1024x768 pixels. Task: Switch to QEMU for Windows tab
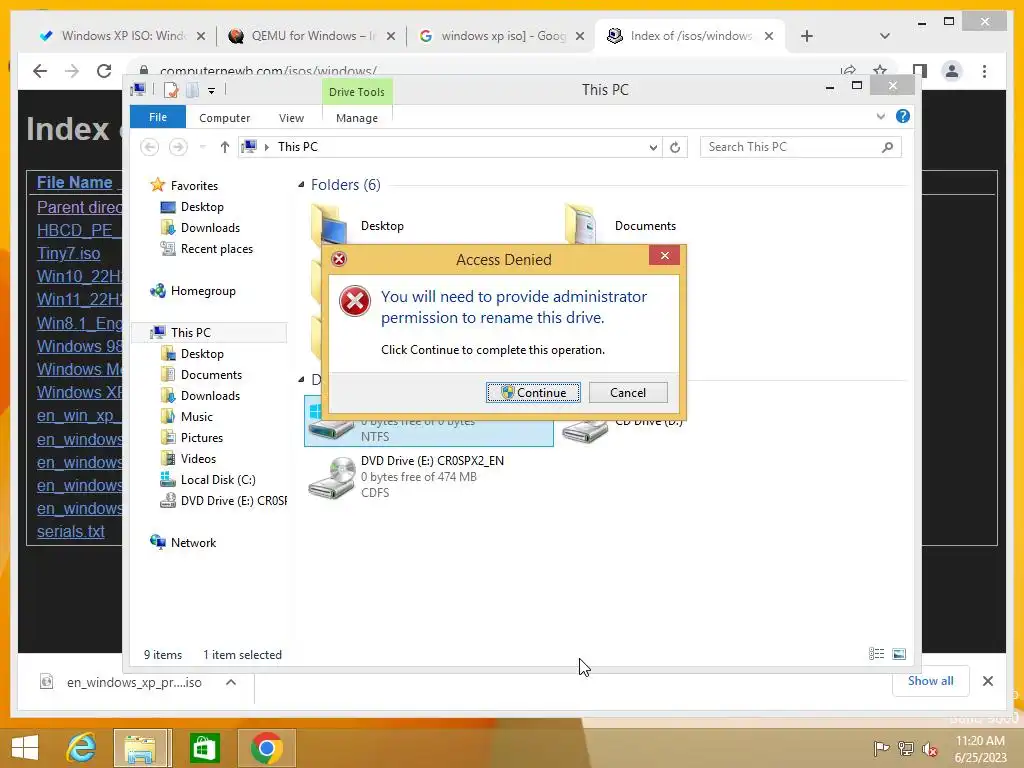312,36
